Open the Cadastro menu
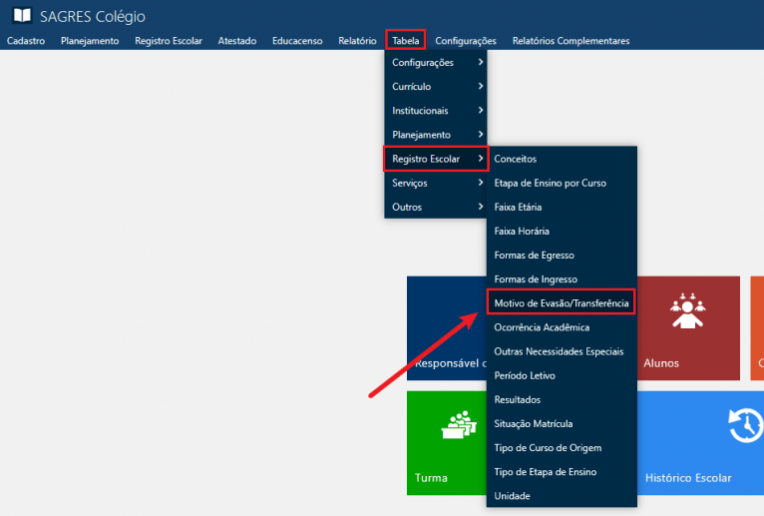This screenshot has height=516, width=764. [x=25, y=41]
